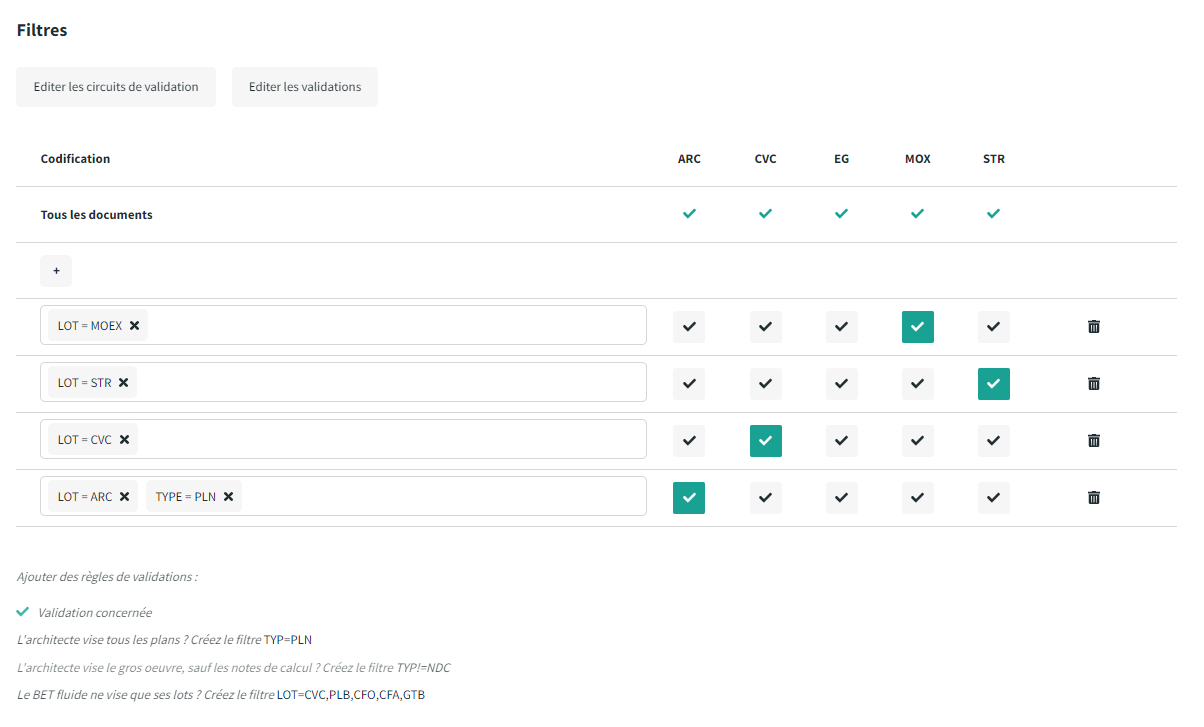Screen dimensions: 1204x727
Task: Delete the LOT = ARC, TYPE = PLN row
Action: coord(1093,498)
